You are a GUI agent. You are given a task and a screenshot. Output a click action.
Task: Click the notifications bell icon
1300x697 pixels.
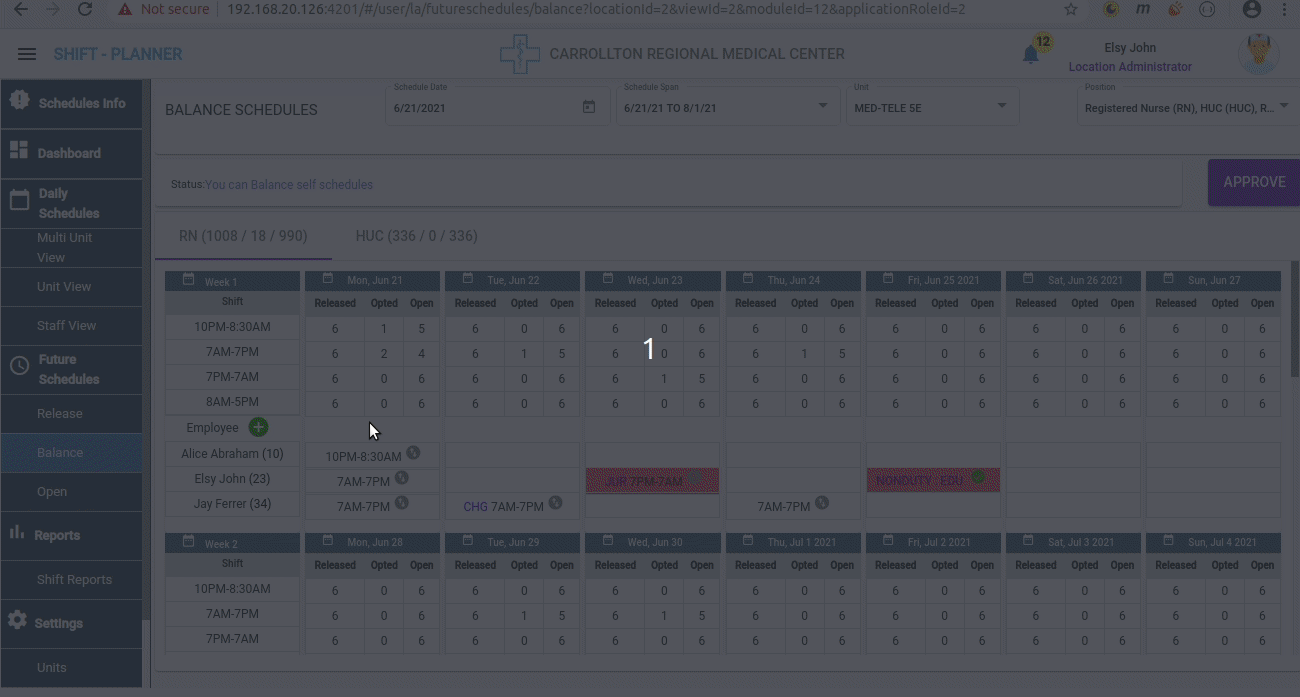click(1031, 55)
